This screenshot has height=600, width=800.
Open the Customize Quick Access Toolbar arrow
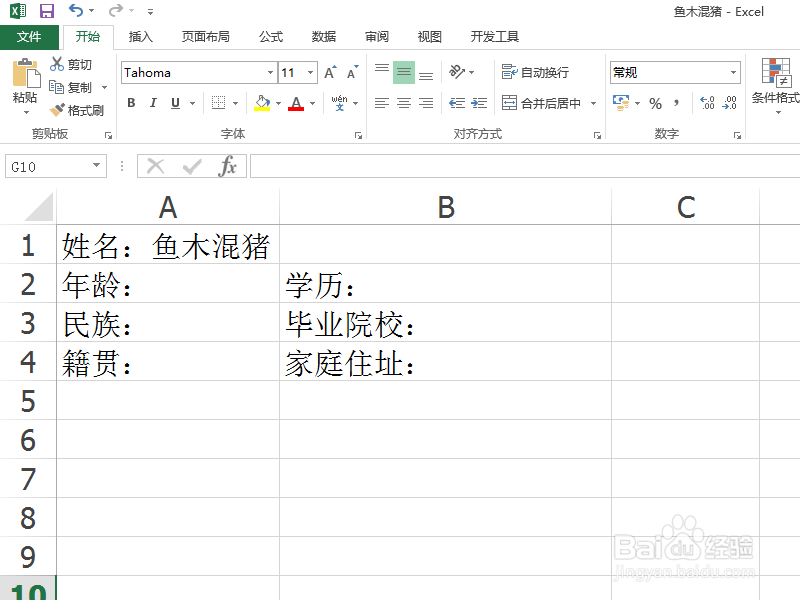(x=150, y=11)
